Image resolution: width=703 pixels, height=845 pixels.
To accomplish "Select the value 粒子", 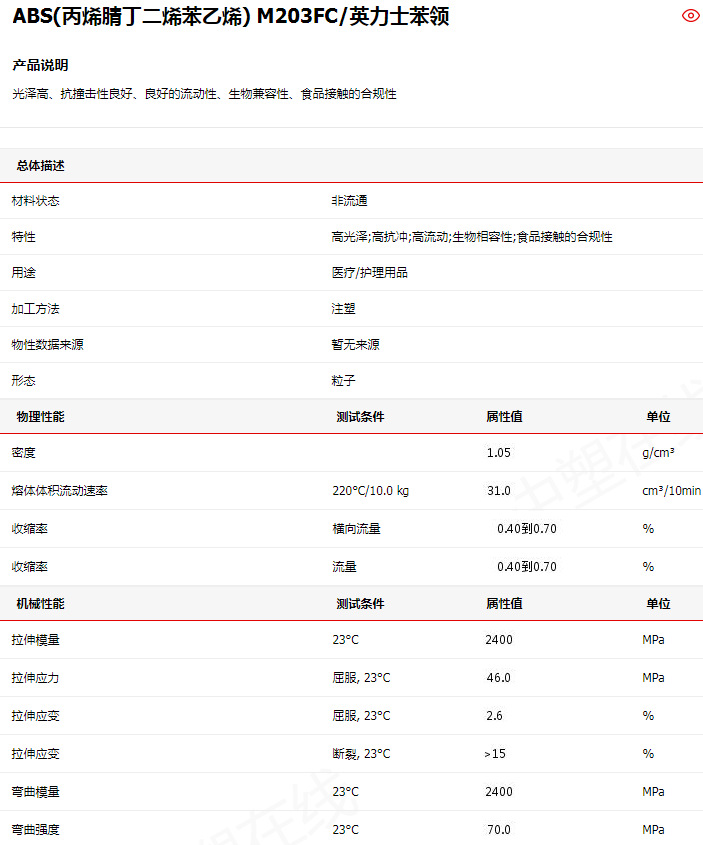I will (344, 381).
